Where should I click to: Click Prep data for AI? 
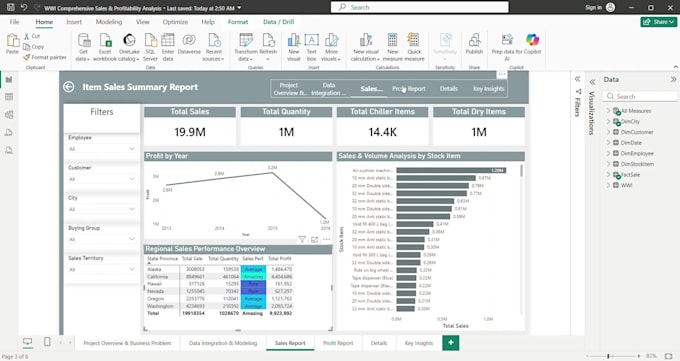[x=507, y=47]
